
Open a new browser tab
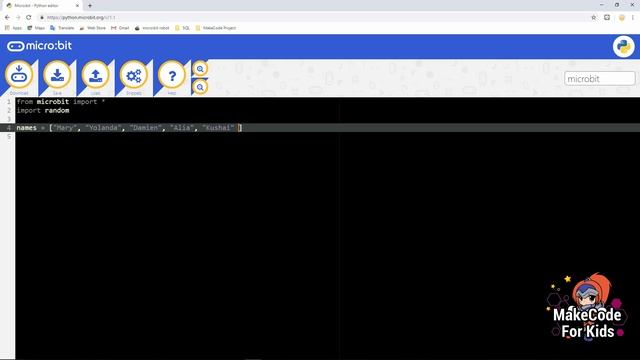tap(90, 6)
